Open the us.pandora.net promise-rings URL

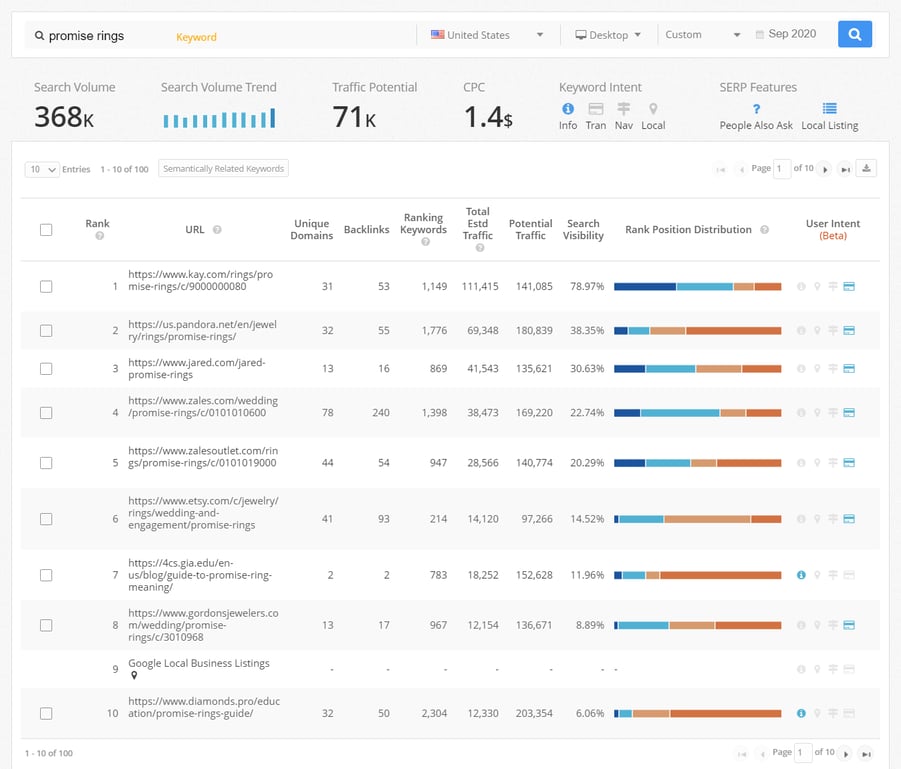tap(202, 330)
